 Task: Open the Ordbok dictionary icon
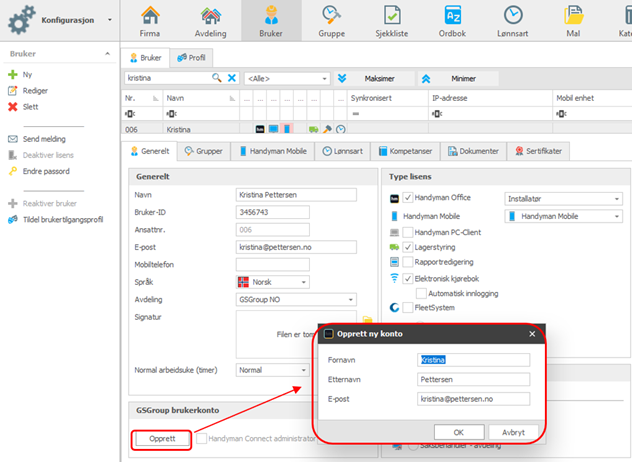tap(452, 16)
